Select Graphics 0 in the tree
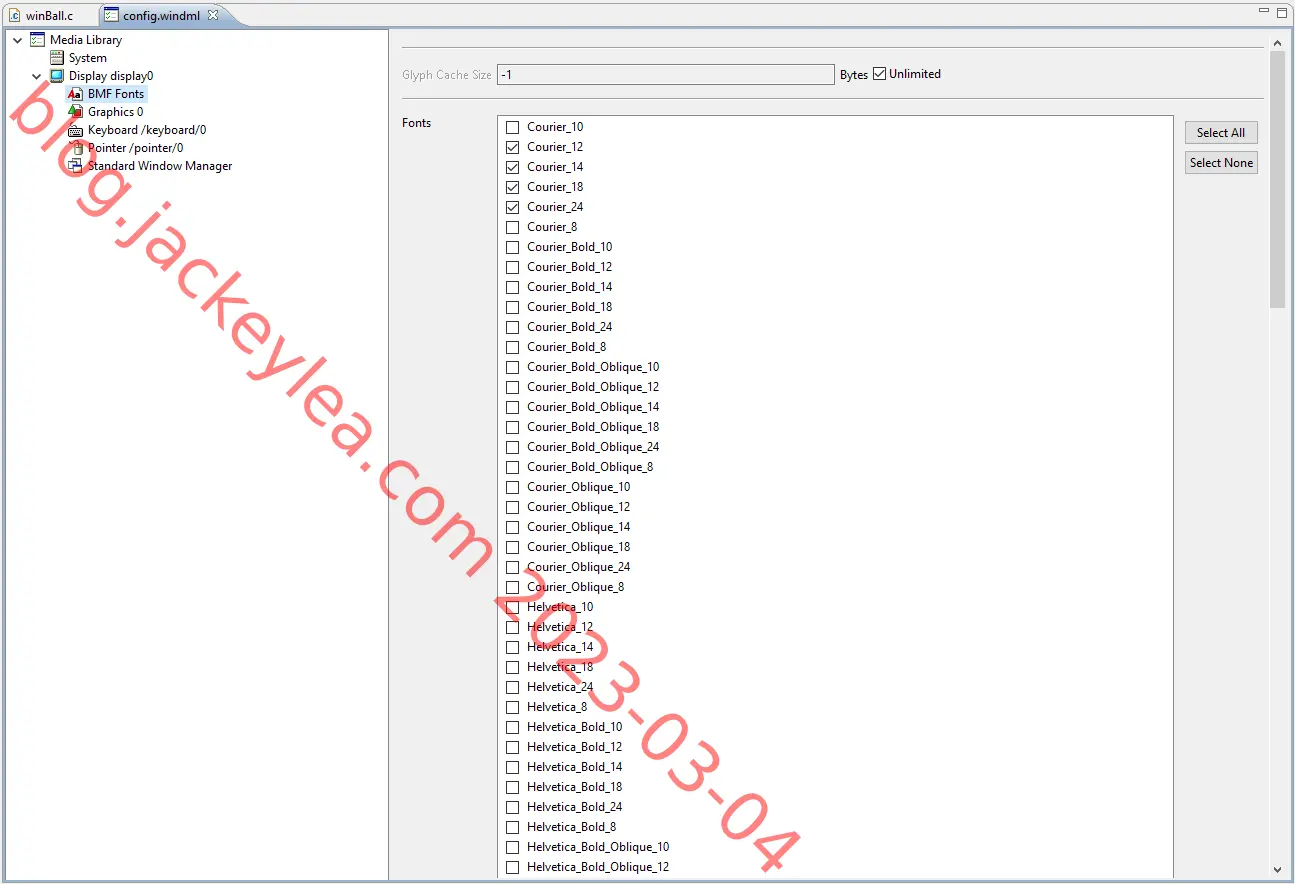 115,112
